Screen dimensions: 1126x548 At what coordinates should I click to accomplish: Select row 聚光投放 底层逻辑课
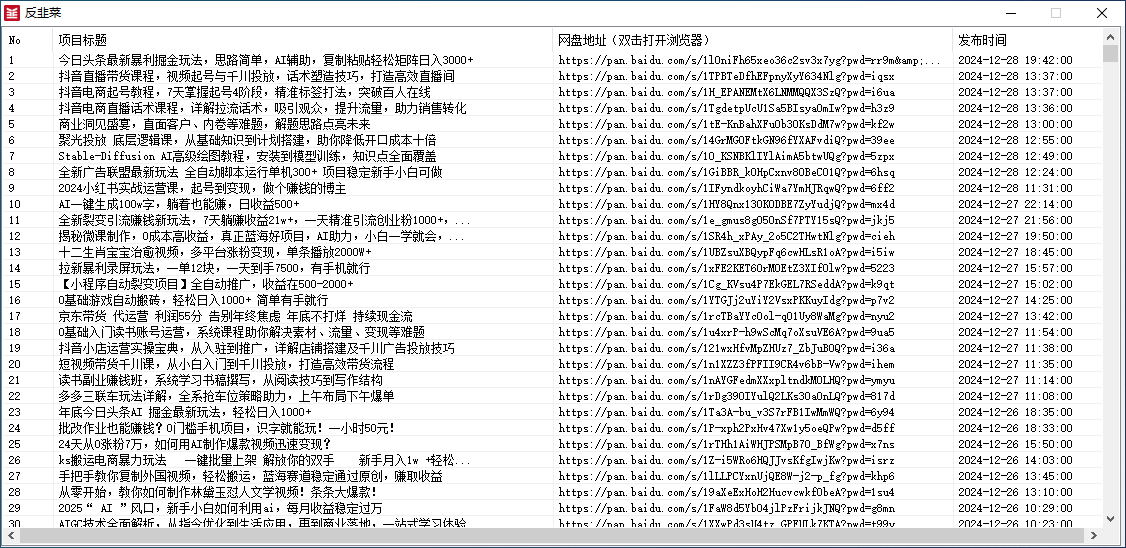coord(552,140)
